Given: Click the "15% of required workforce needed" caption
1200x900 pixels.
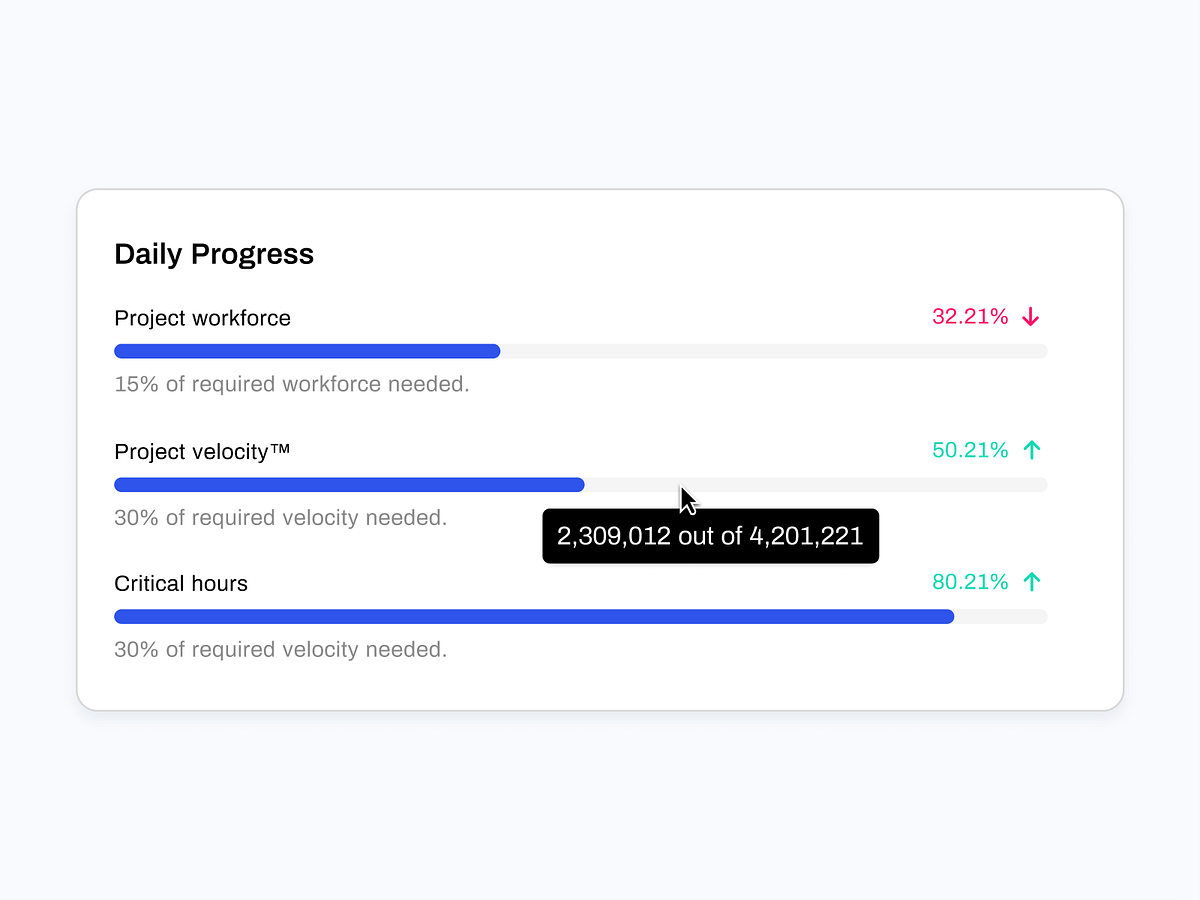Looking at the screenshot, I should click(292, 384).
